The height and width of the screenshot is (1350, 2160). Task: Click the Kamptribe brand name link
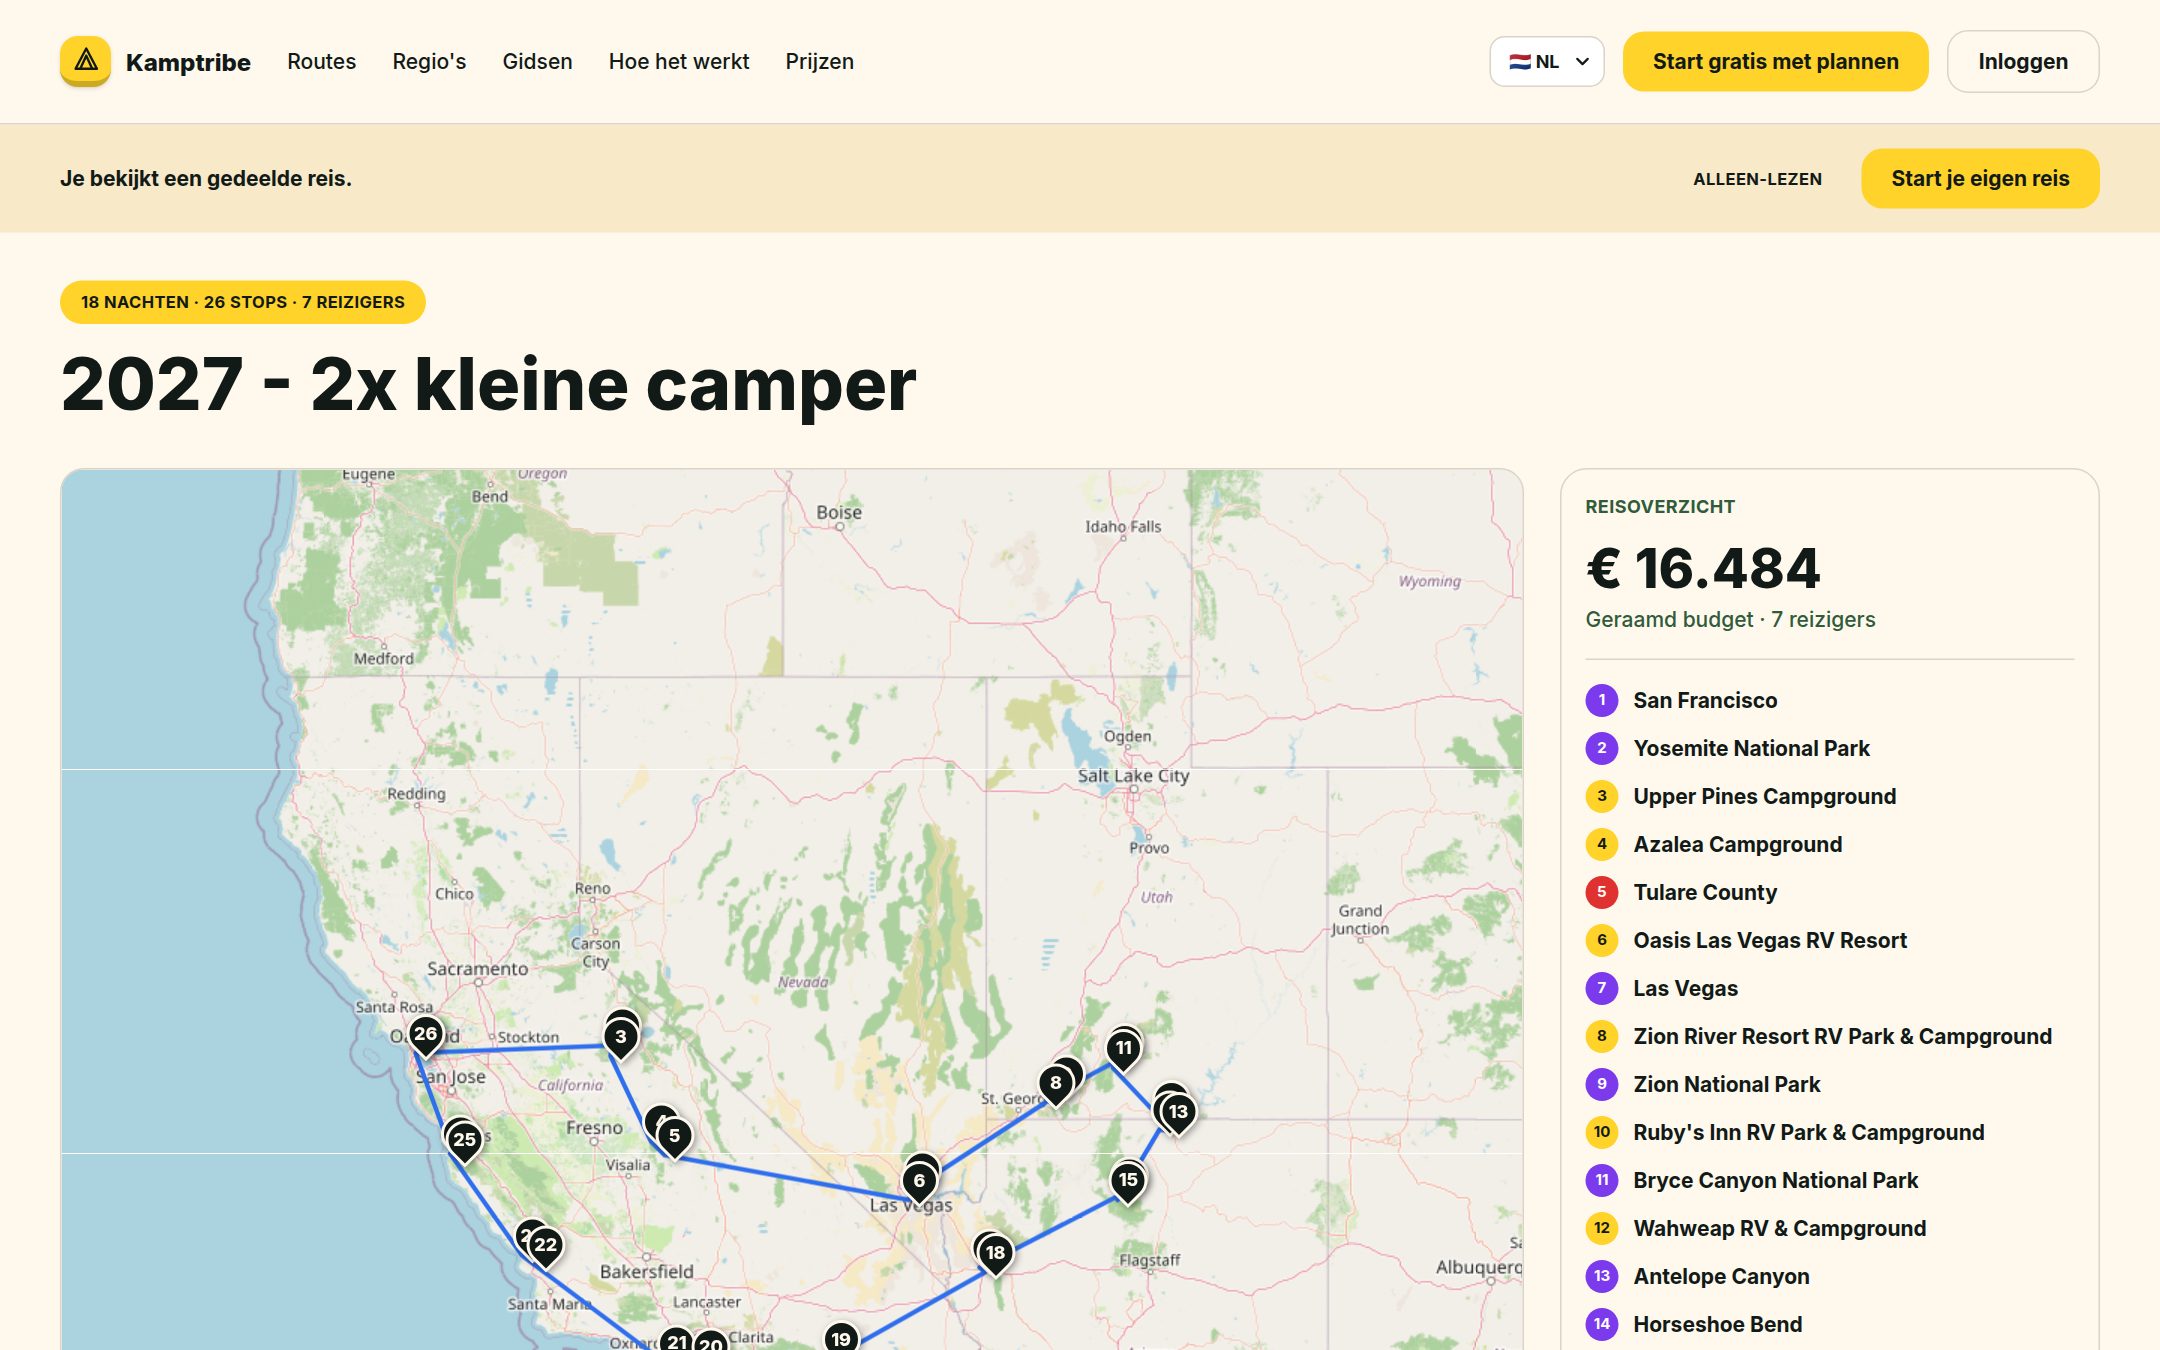pyautogui.click(x=188, y=62)
